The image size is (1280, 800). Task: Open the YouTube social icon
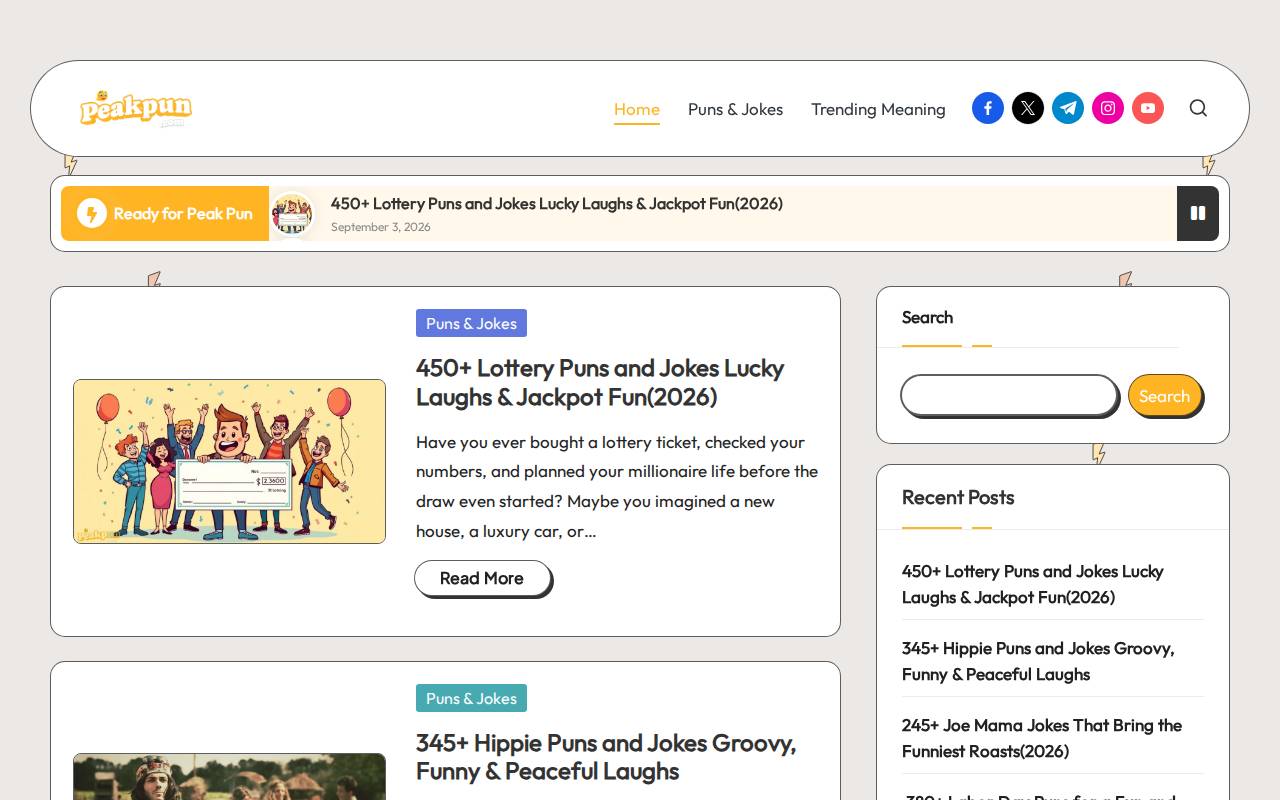tap(1147, 108)
